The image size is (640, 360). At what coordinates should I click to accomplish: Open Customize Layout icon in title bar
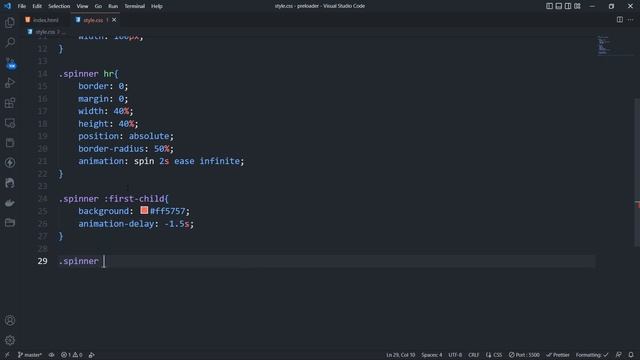pyautogui.click(x=577, y=6)
